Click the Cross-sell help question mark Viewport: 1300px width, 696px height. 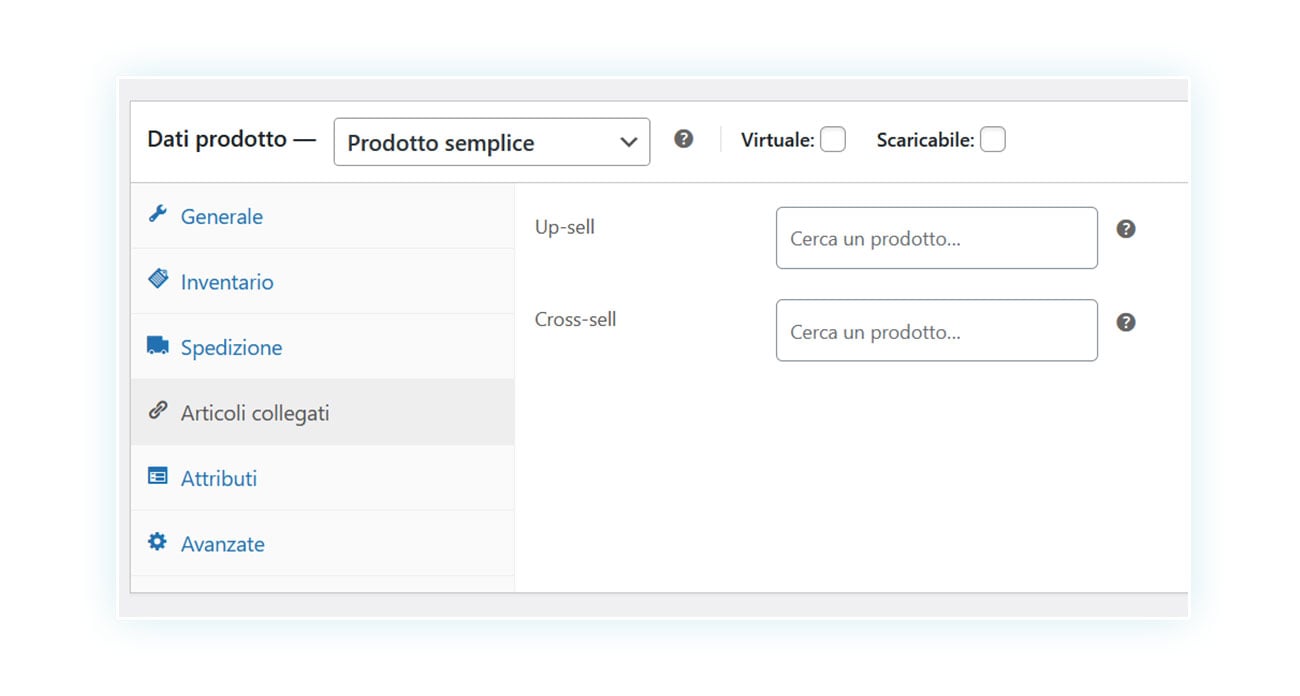click(x=1126, y=322)
